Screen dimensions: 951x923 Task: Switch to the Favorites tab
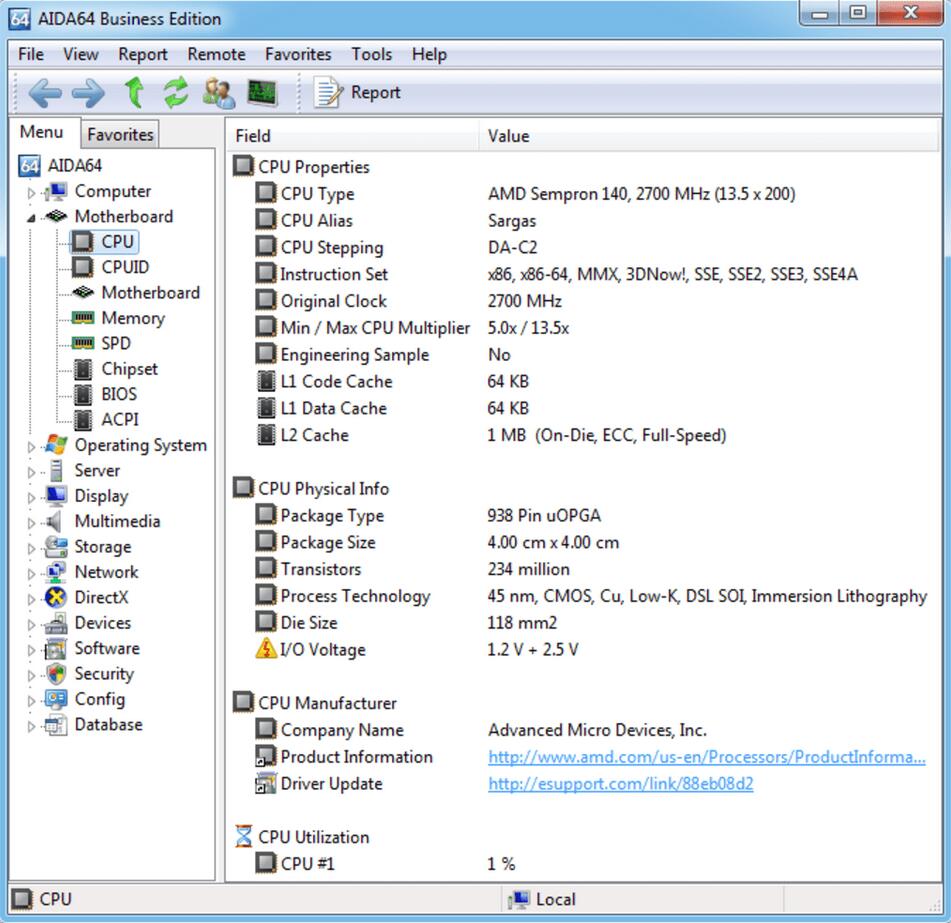(120, 134)
